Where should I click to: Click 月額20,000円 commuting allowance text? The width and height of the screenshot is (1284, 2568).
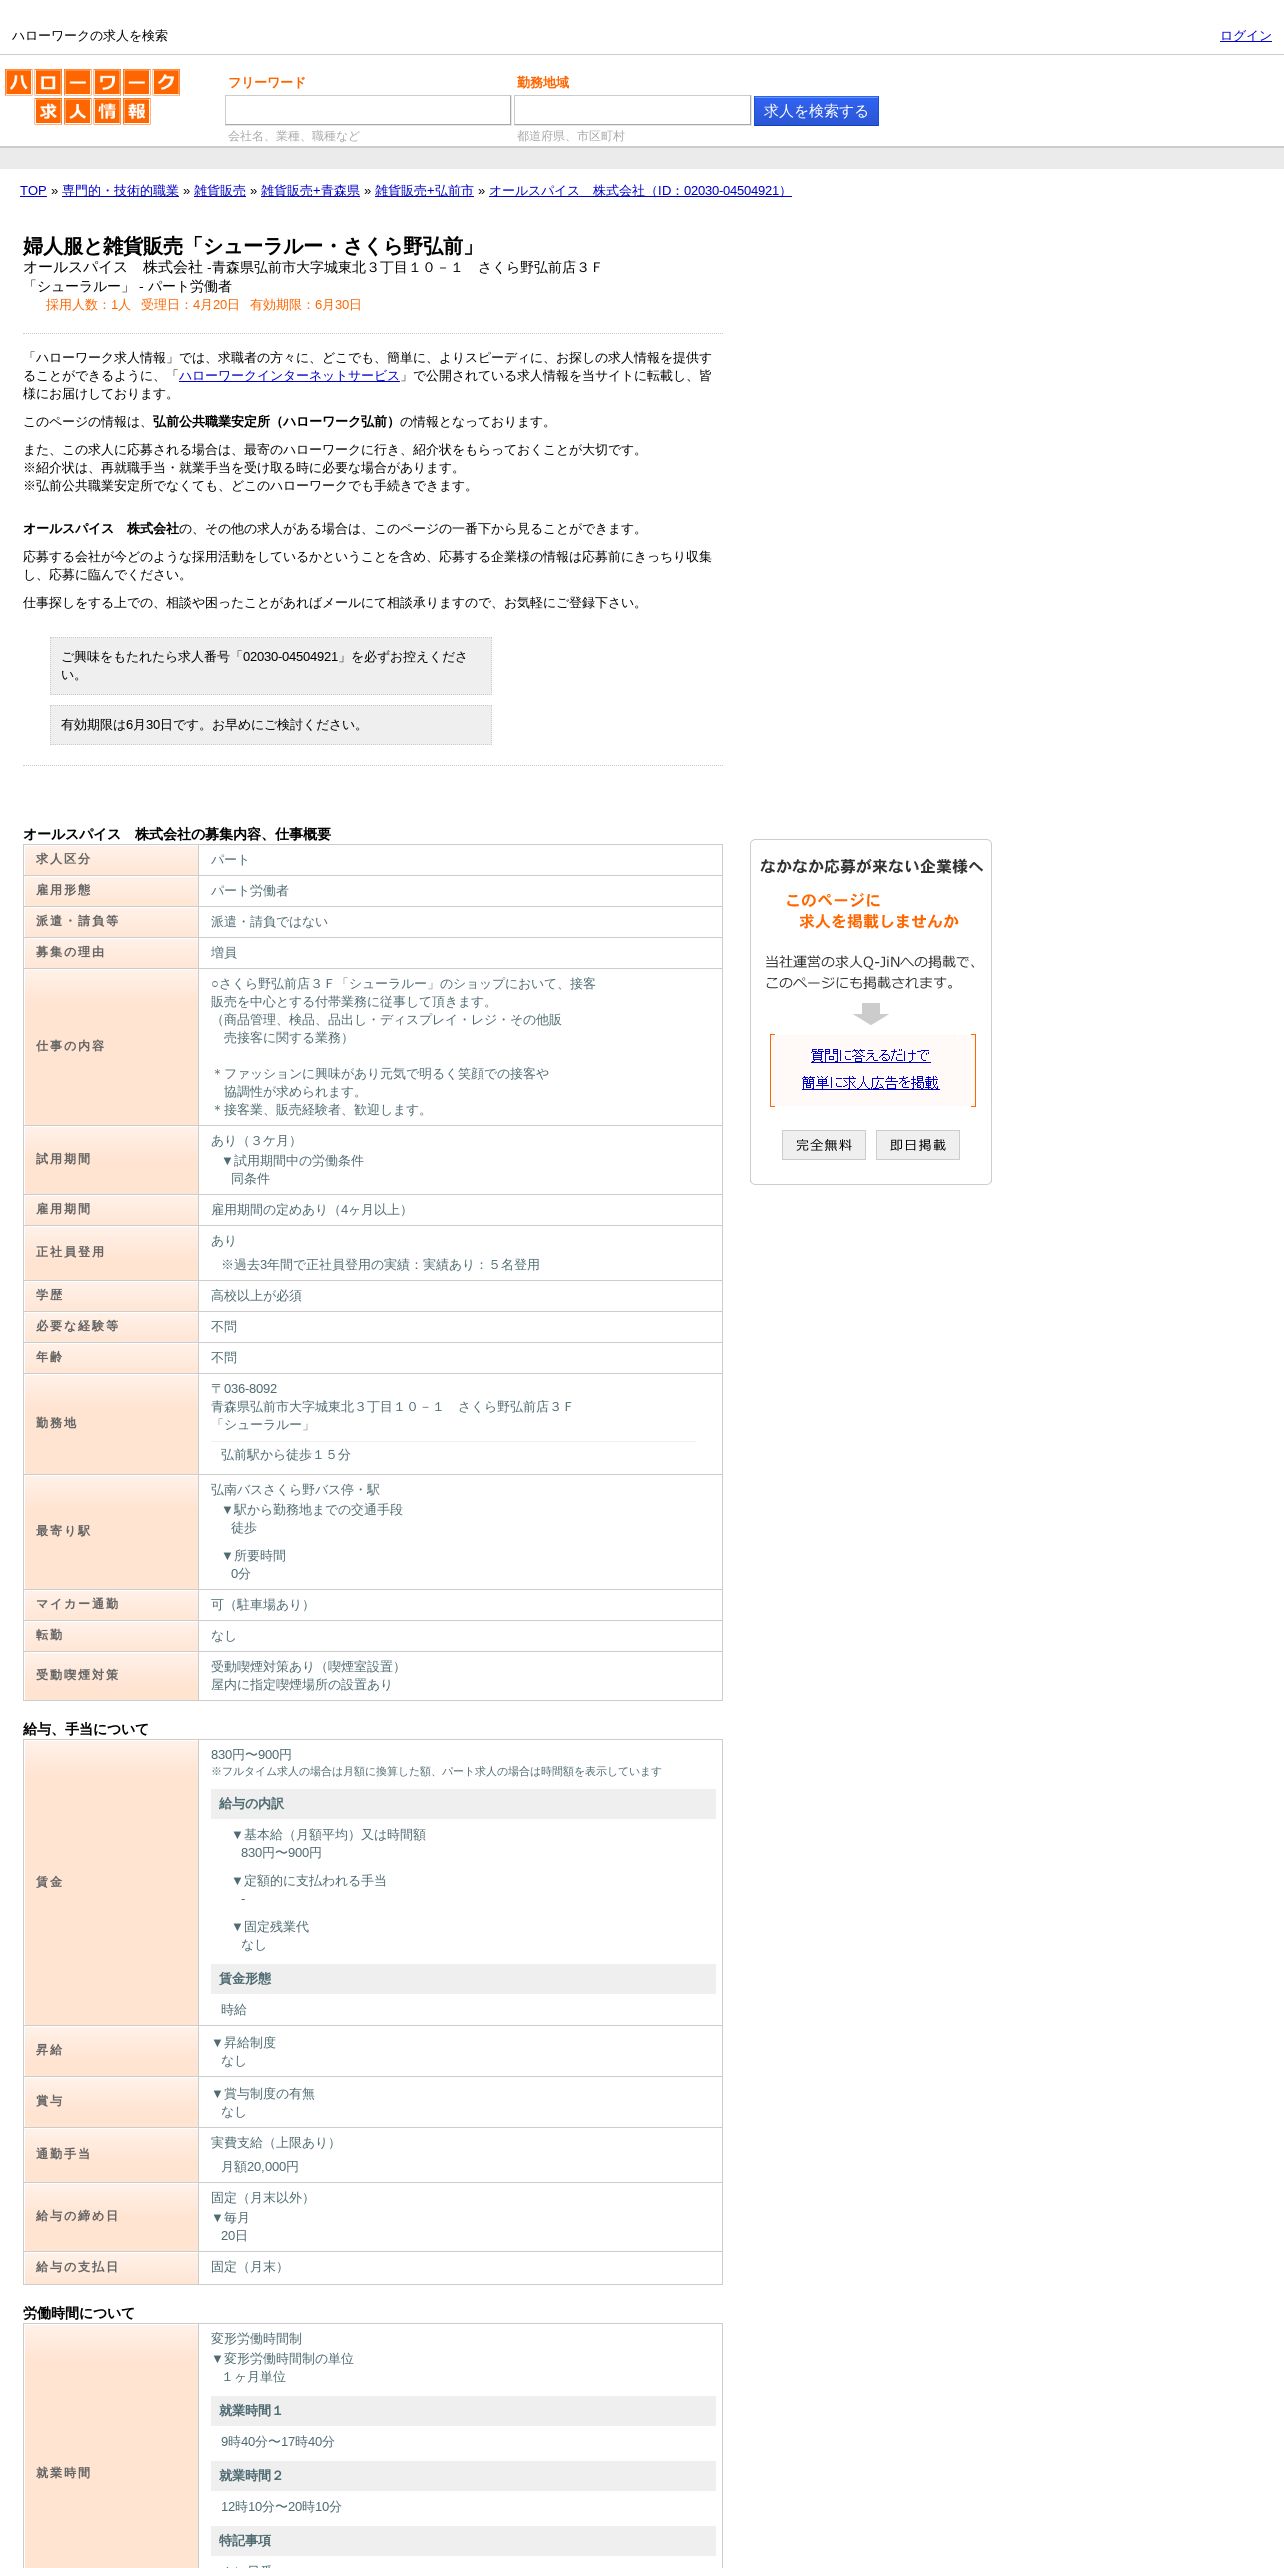pos(260,2167)
